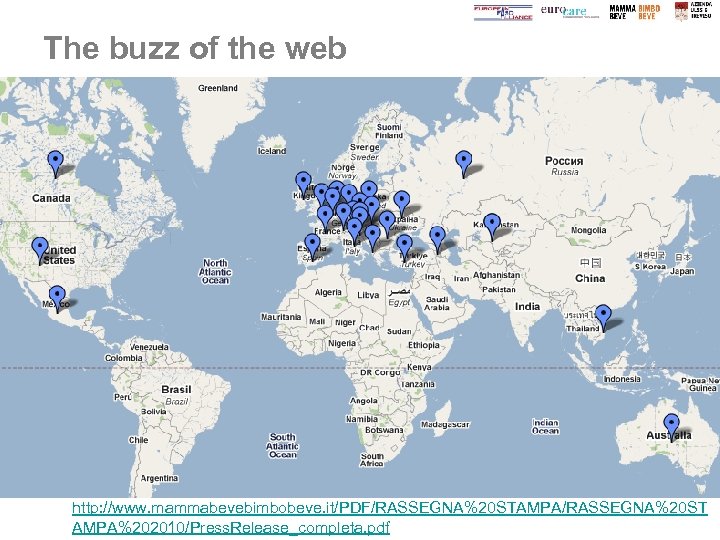Viewport: 720px width, 540px height.
Task: Click the 'Japan' map label
Action: (682, 271)
